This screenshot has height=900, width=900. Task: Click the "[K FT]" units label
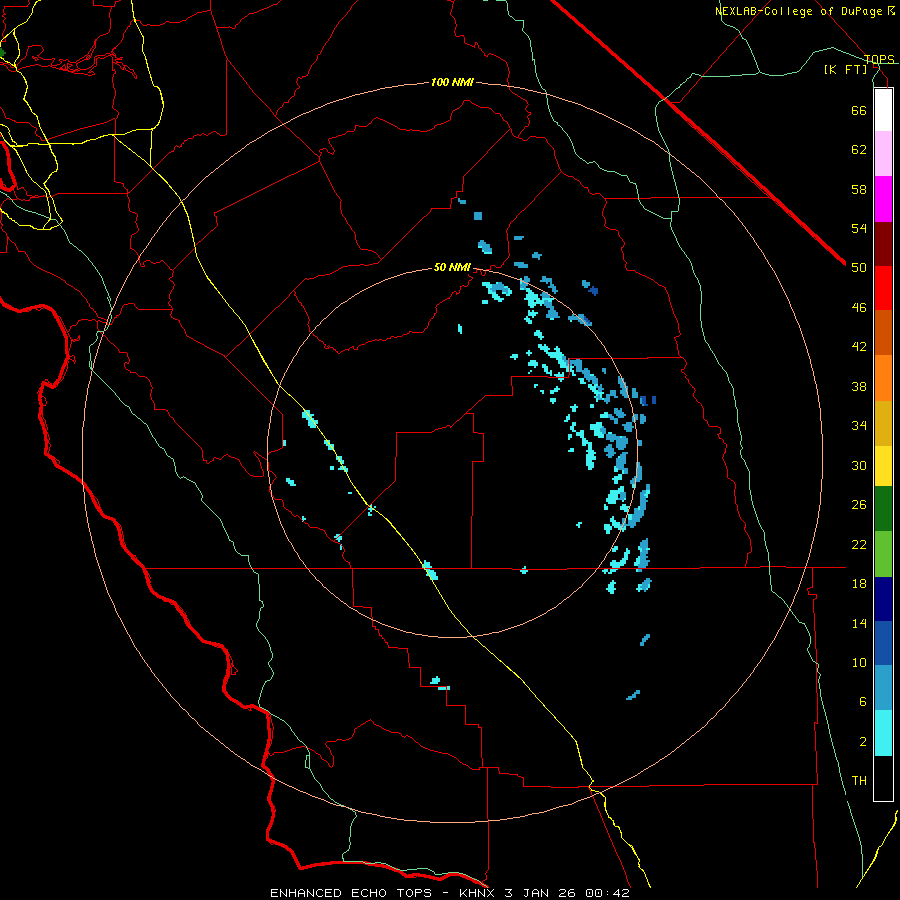[x=845, y=69]
